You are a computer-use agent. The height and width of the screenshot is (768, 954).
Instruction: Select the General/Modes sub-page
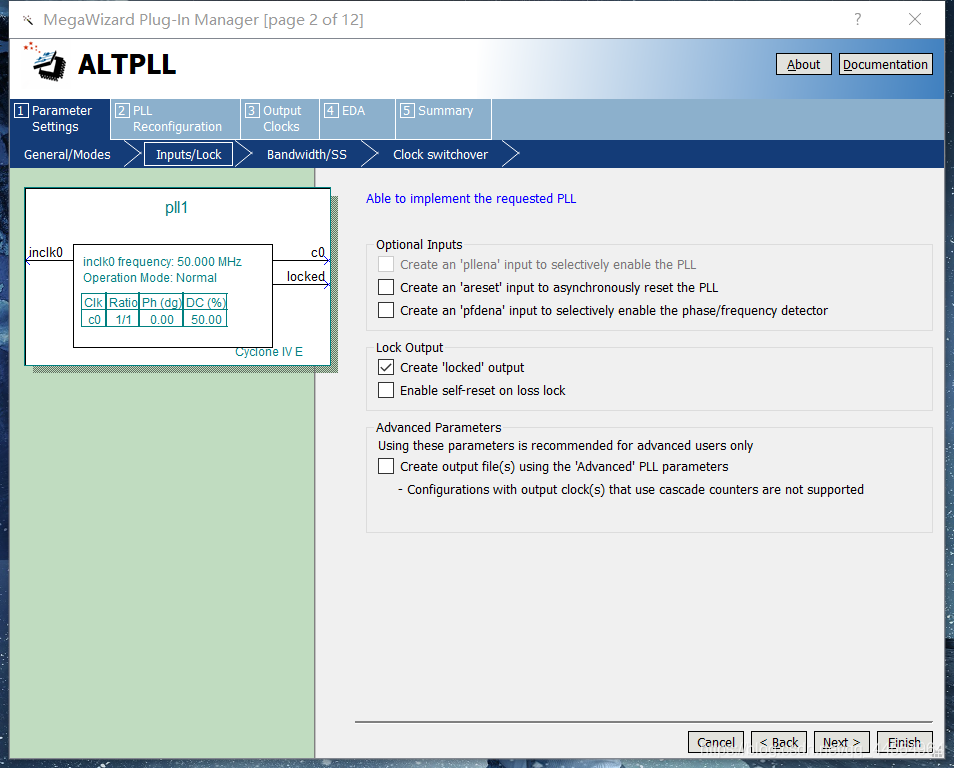click(x=67, y=155)
